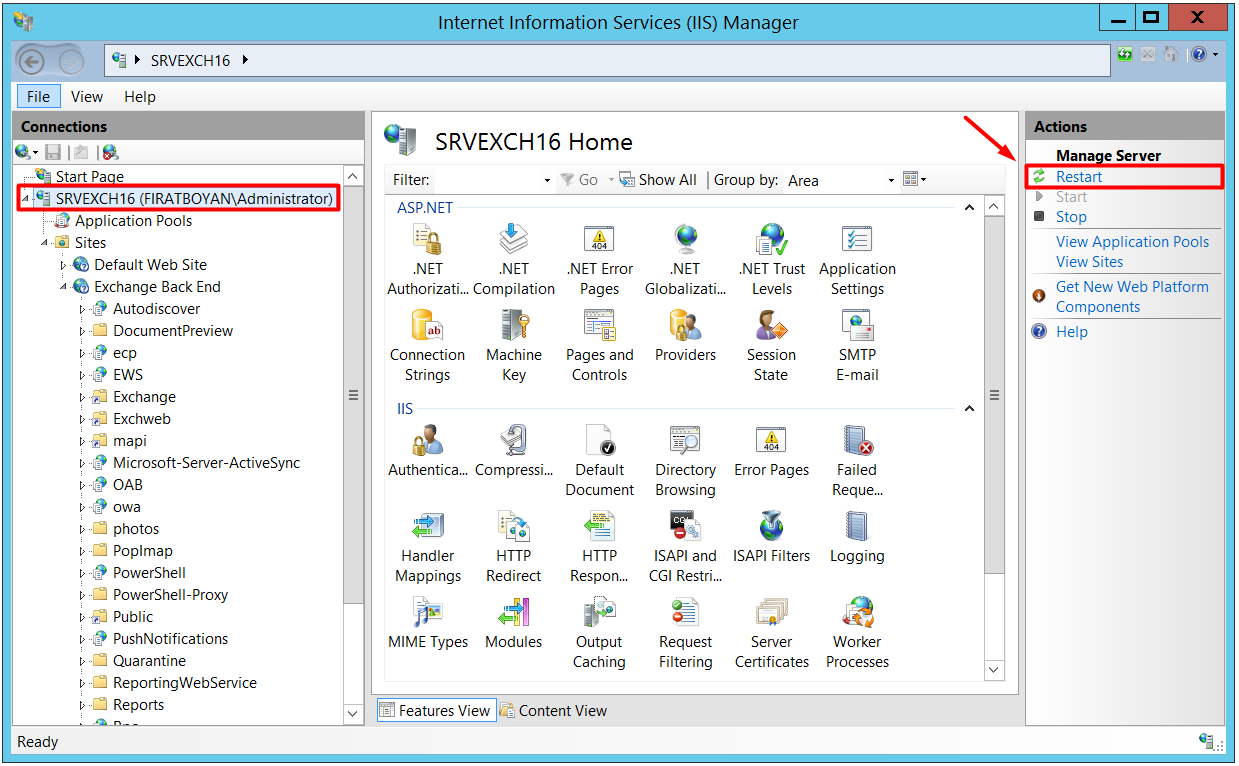Open Server Certificates feature
Image resolution: width=1239 pixels, height=766 pixels.
point(772,631)
